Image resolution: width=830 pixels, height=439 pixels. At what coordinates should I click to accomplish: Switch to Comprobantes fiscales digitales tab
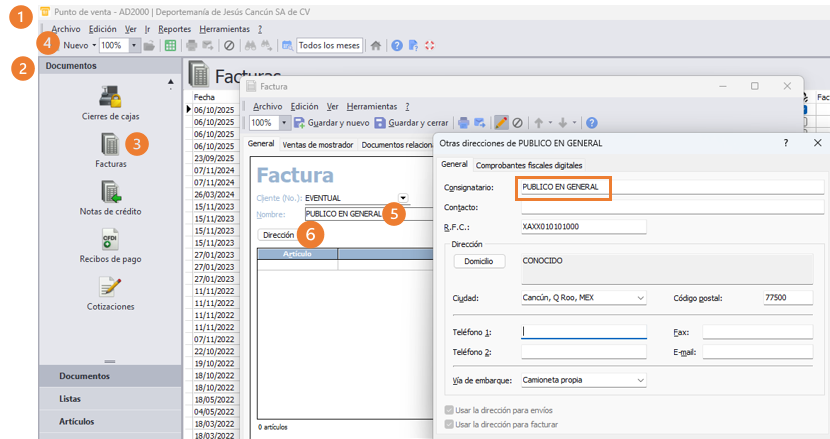pyautogui.click(x=528, y=165)
